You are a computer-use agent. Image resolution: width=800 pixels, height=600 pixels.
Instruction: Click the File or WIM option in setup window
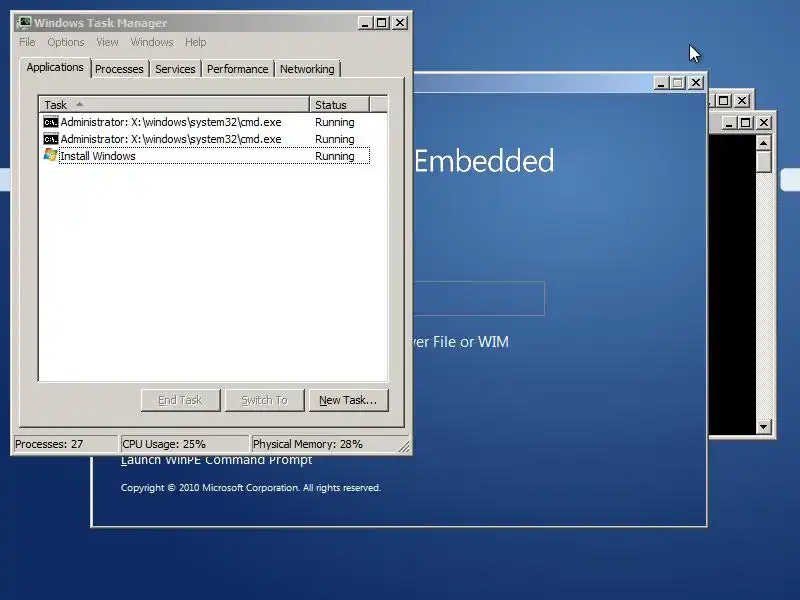tap(461, 342)
